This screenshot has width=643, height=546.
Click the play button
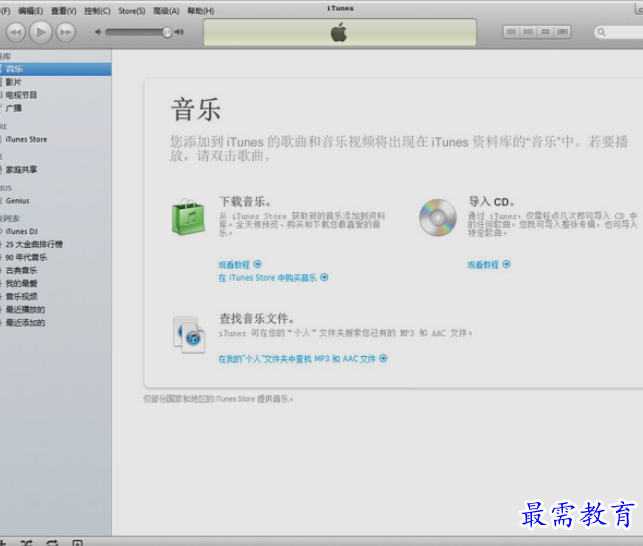41,32
